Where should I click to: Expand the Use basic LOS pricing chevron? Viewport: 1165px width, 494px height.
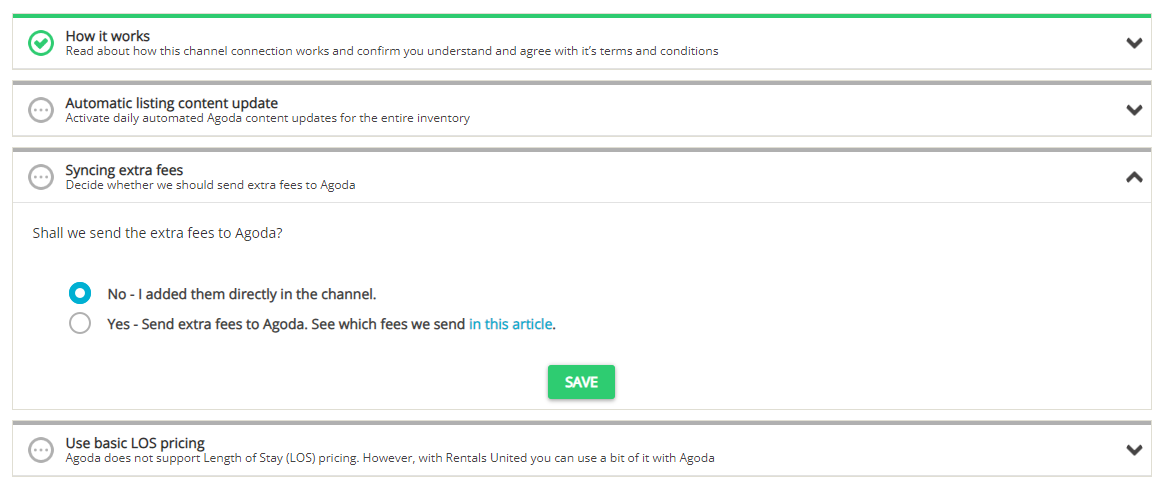(x=1134, y=450)
